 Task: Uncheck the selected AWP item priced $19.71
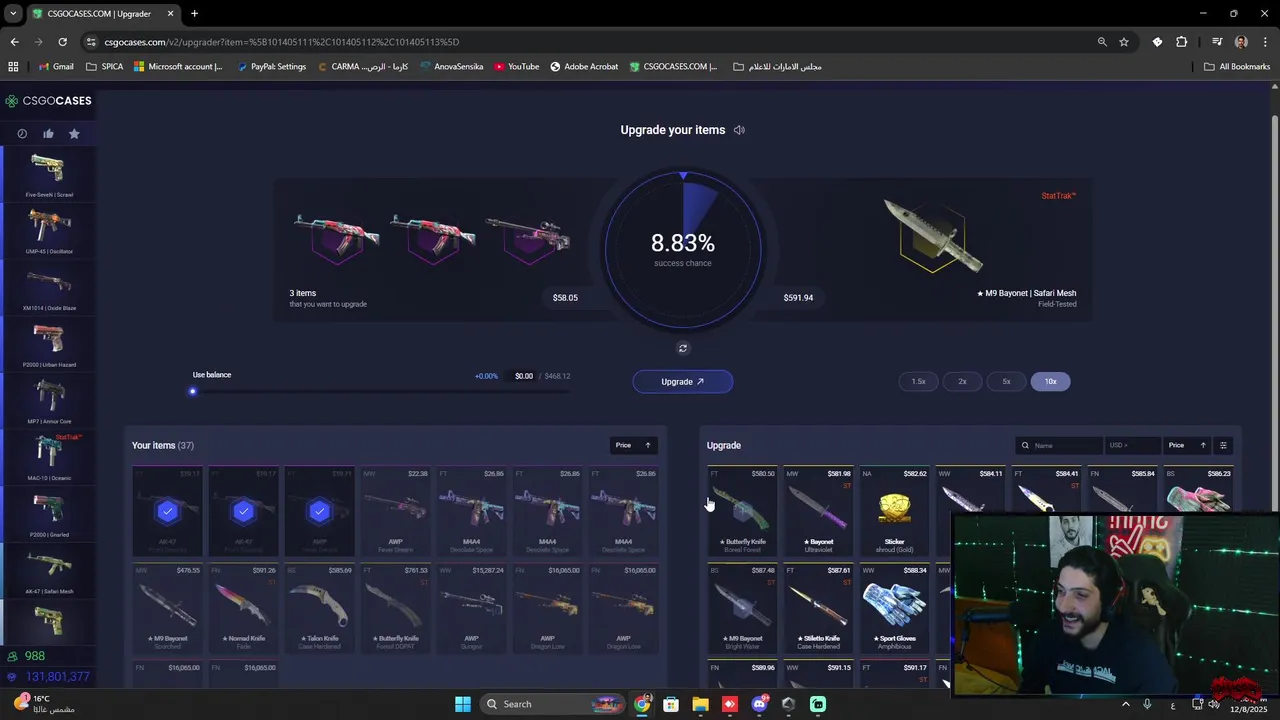(319, 512)
